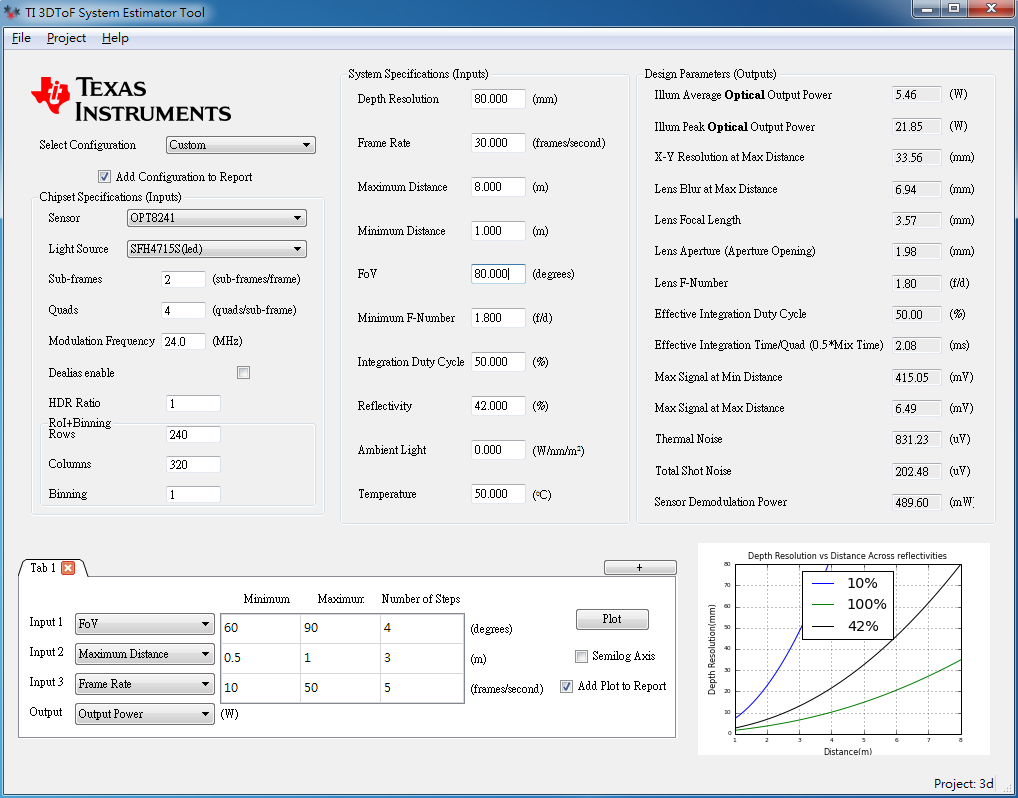Toggle Add Configuration to Report checkbox
Viewport: 1018px width, 798px height.
tap(104, 177)
